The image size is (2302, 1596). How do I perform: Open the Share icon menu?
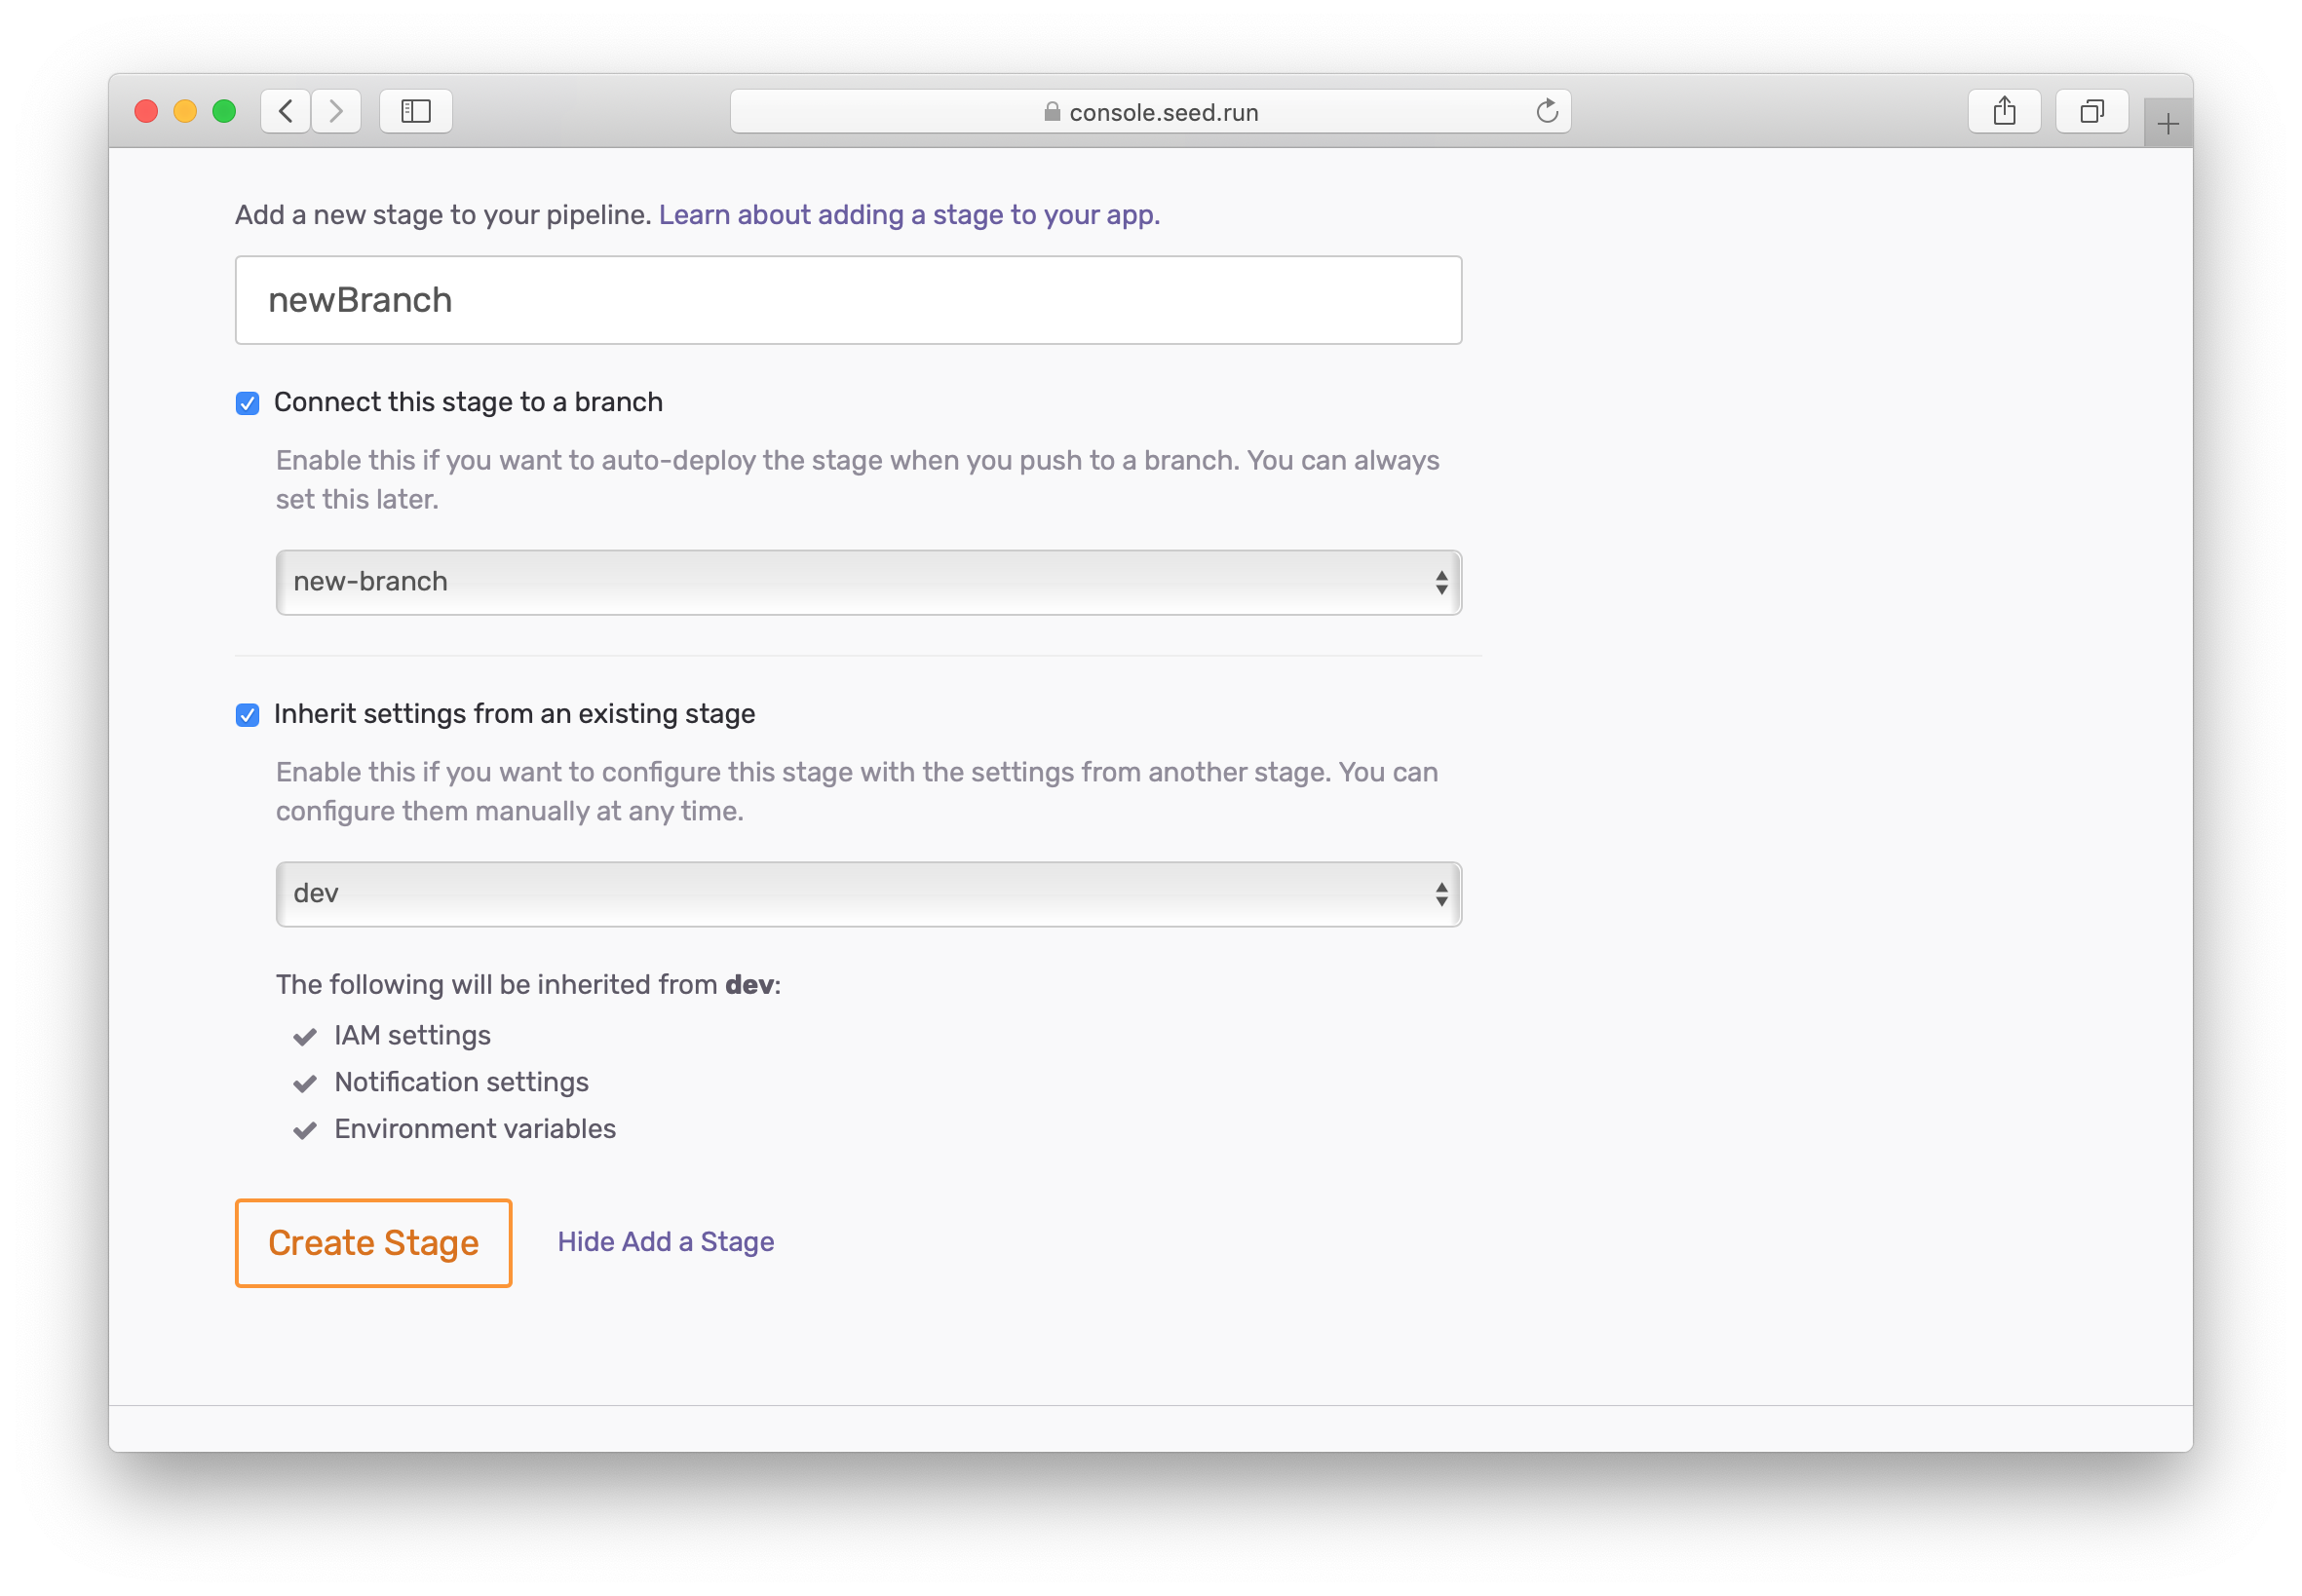coord(2003,111)
